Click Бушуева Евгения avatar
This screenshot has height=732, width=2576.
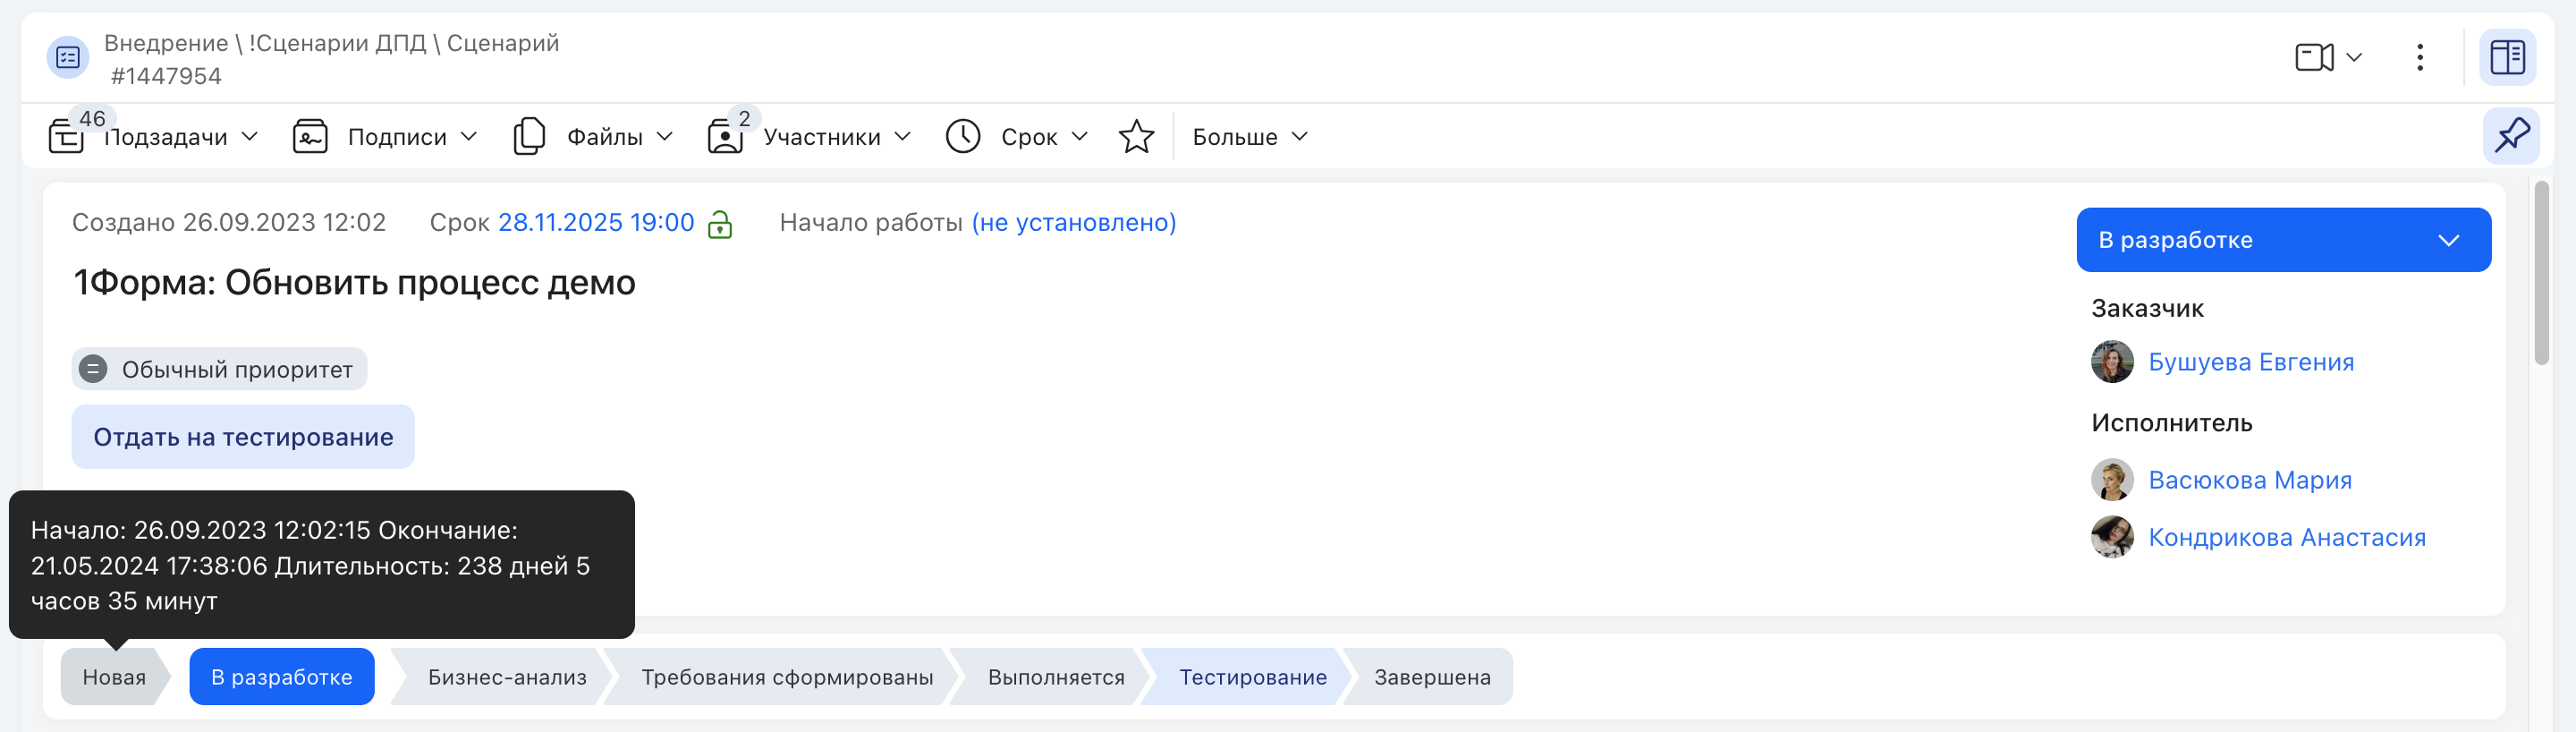(x=2112, y=362)
